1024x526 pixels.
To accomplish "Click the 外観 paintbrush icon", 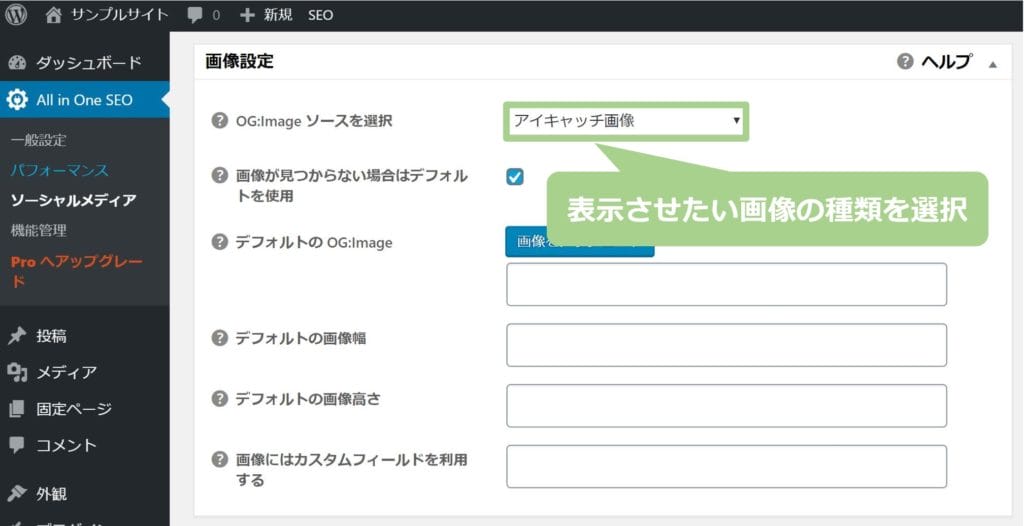I will coord(17,493).
